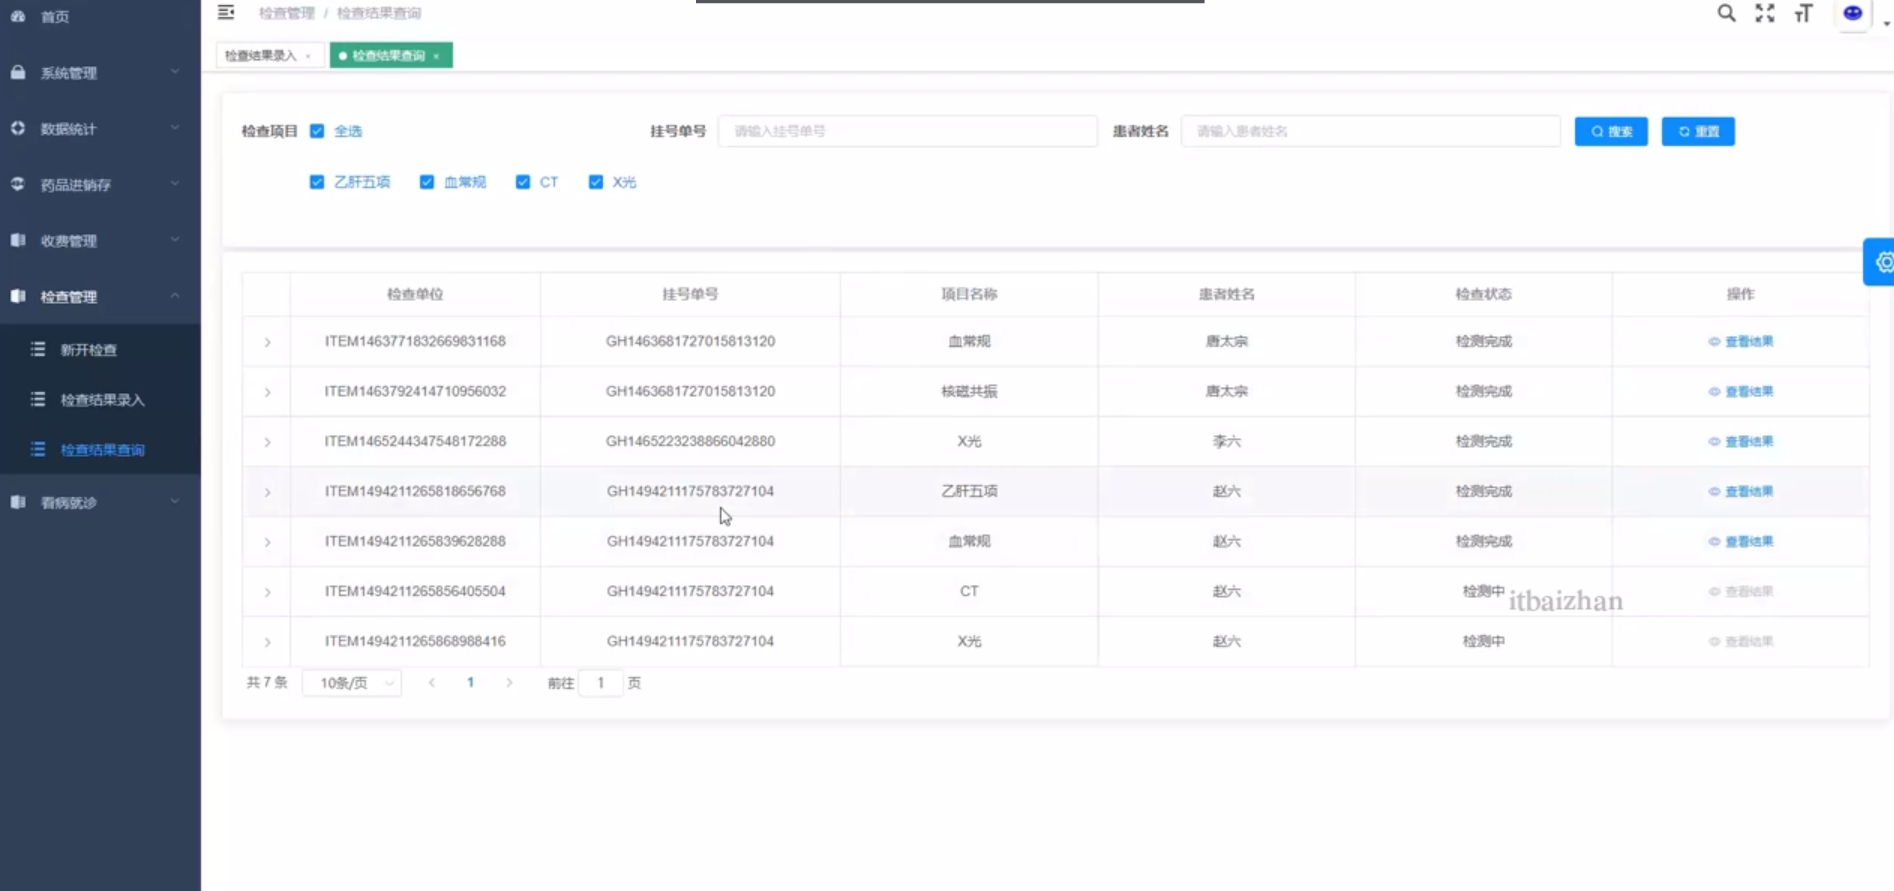View result for 赵六 血常规 row

[1740, 541]
